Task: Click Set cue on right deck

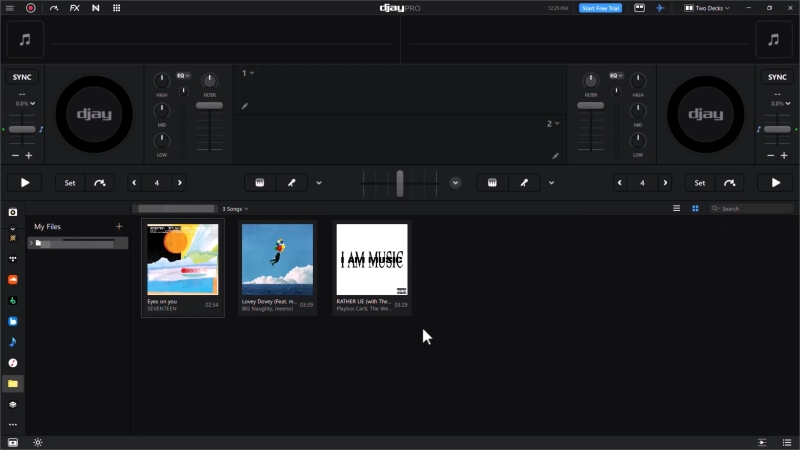Action: [x=699, y=183]
